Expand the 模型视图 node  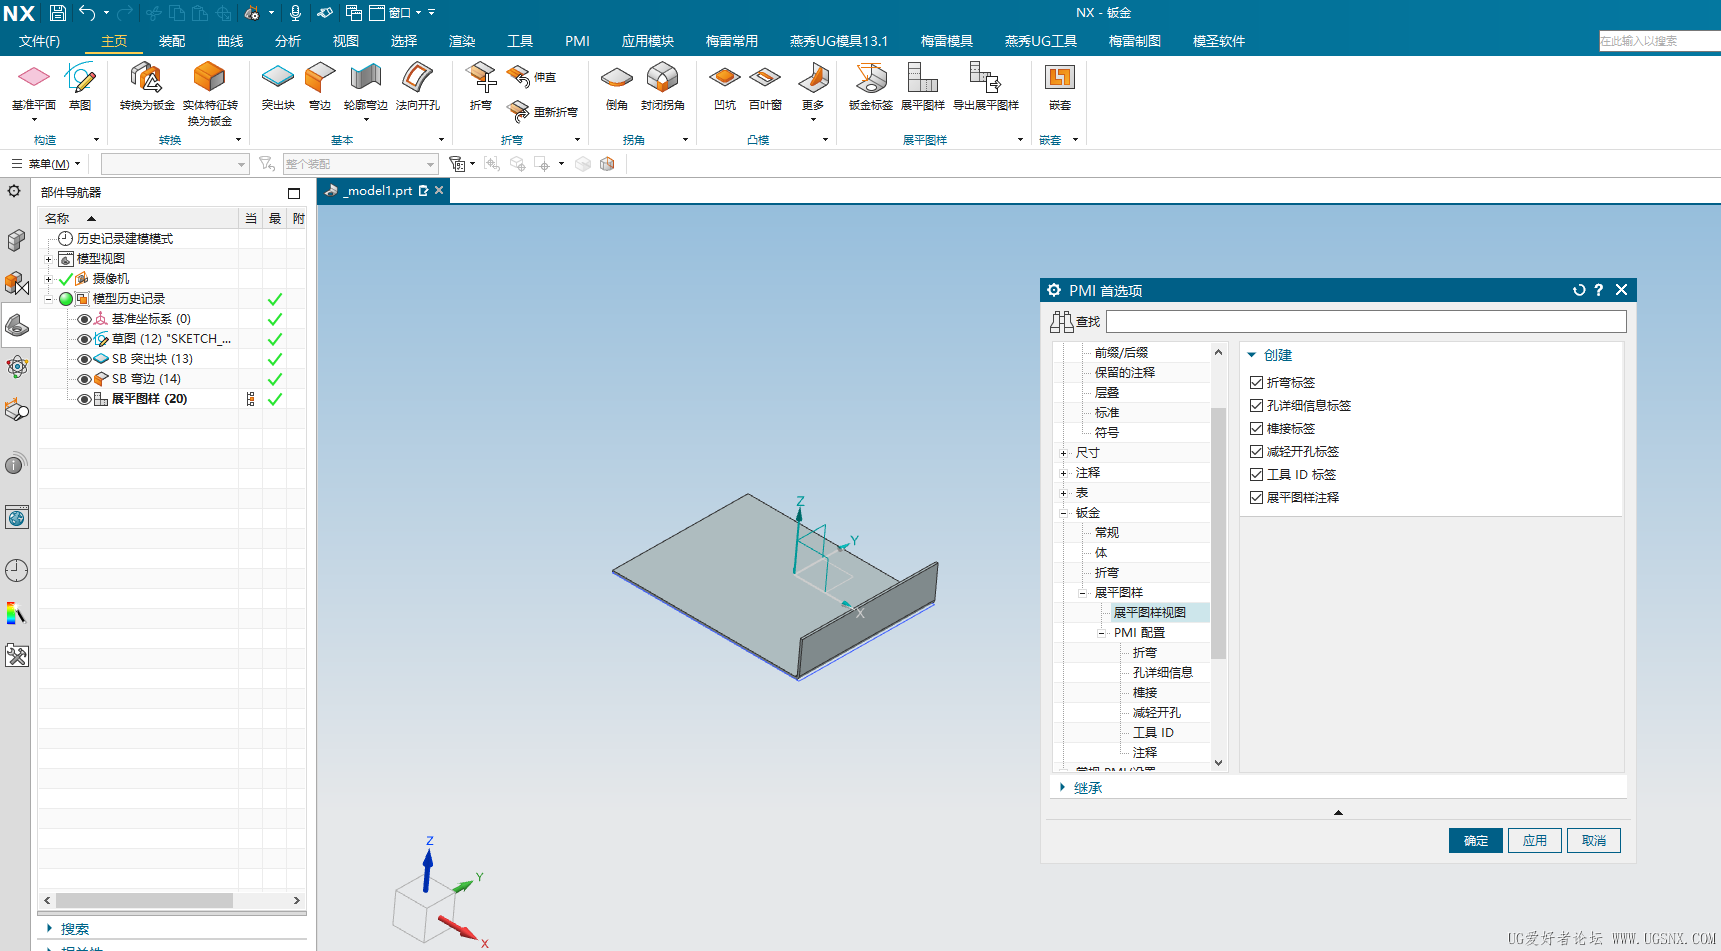48,259
